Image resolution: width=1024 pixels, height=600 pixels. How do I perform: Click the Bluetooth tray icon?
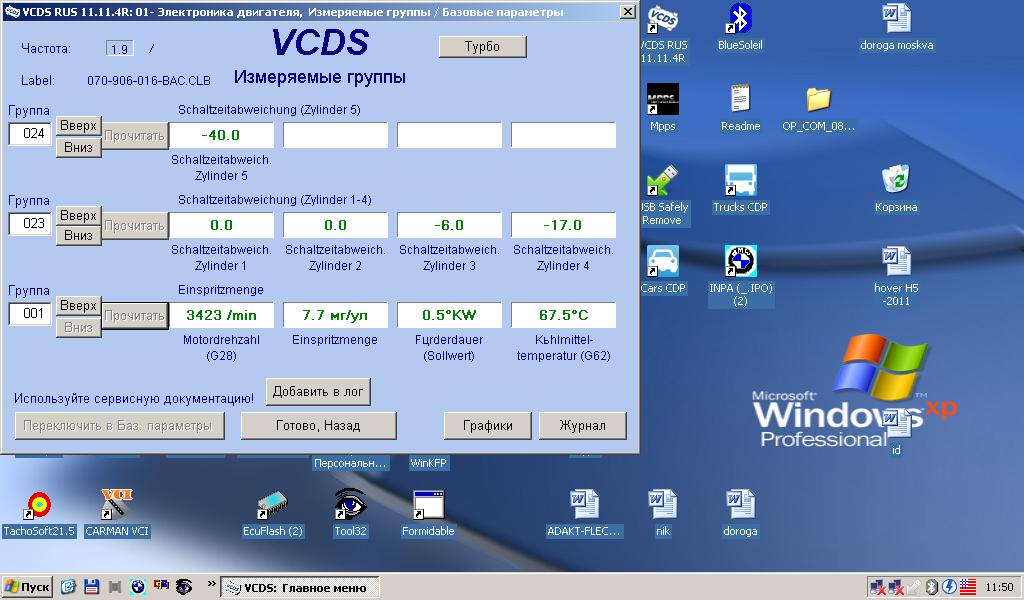tap(932, 587)
